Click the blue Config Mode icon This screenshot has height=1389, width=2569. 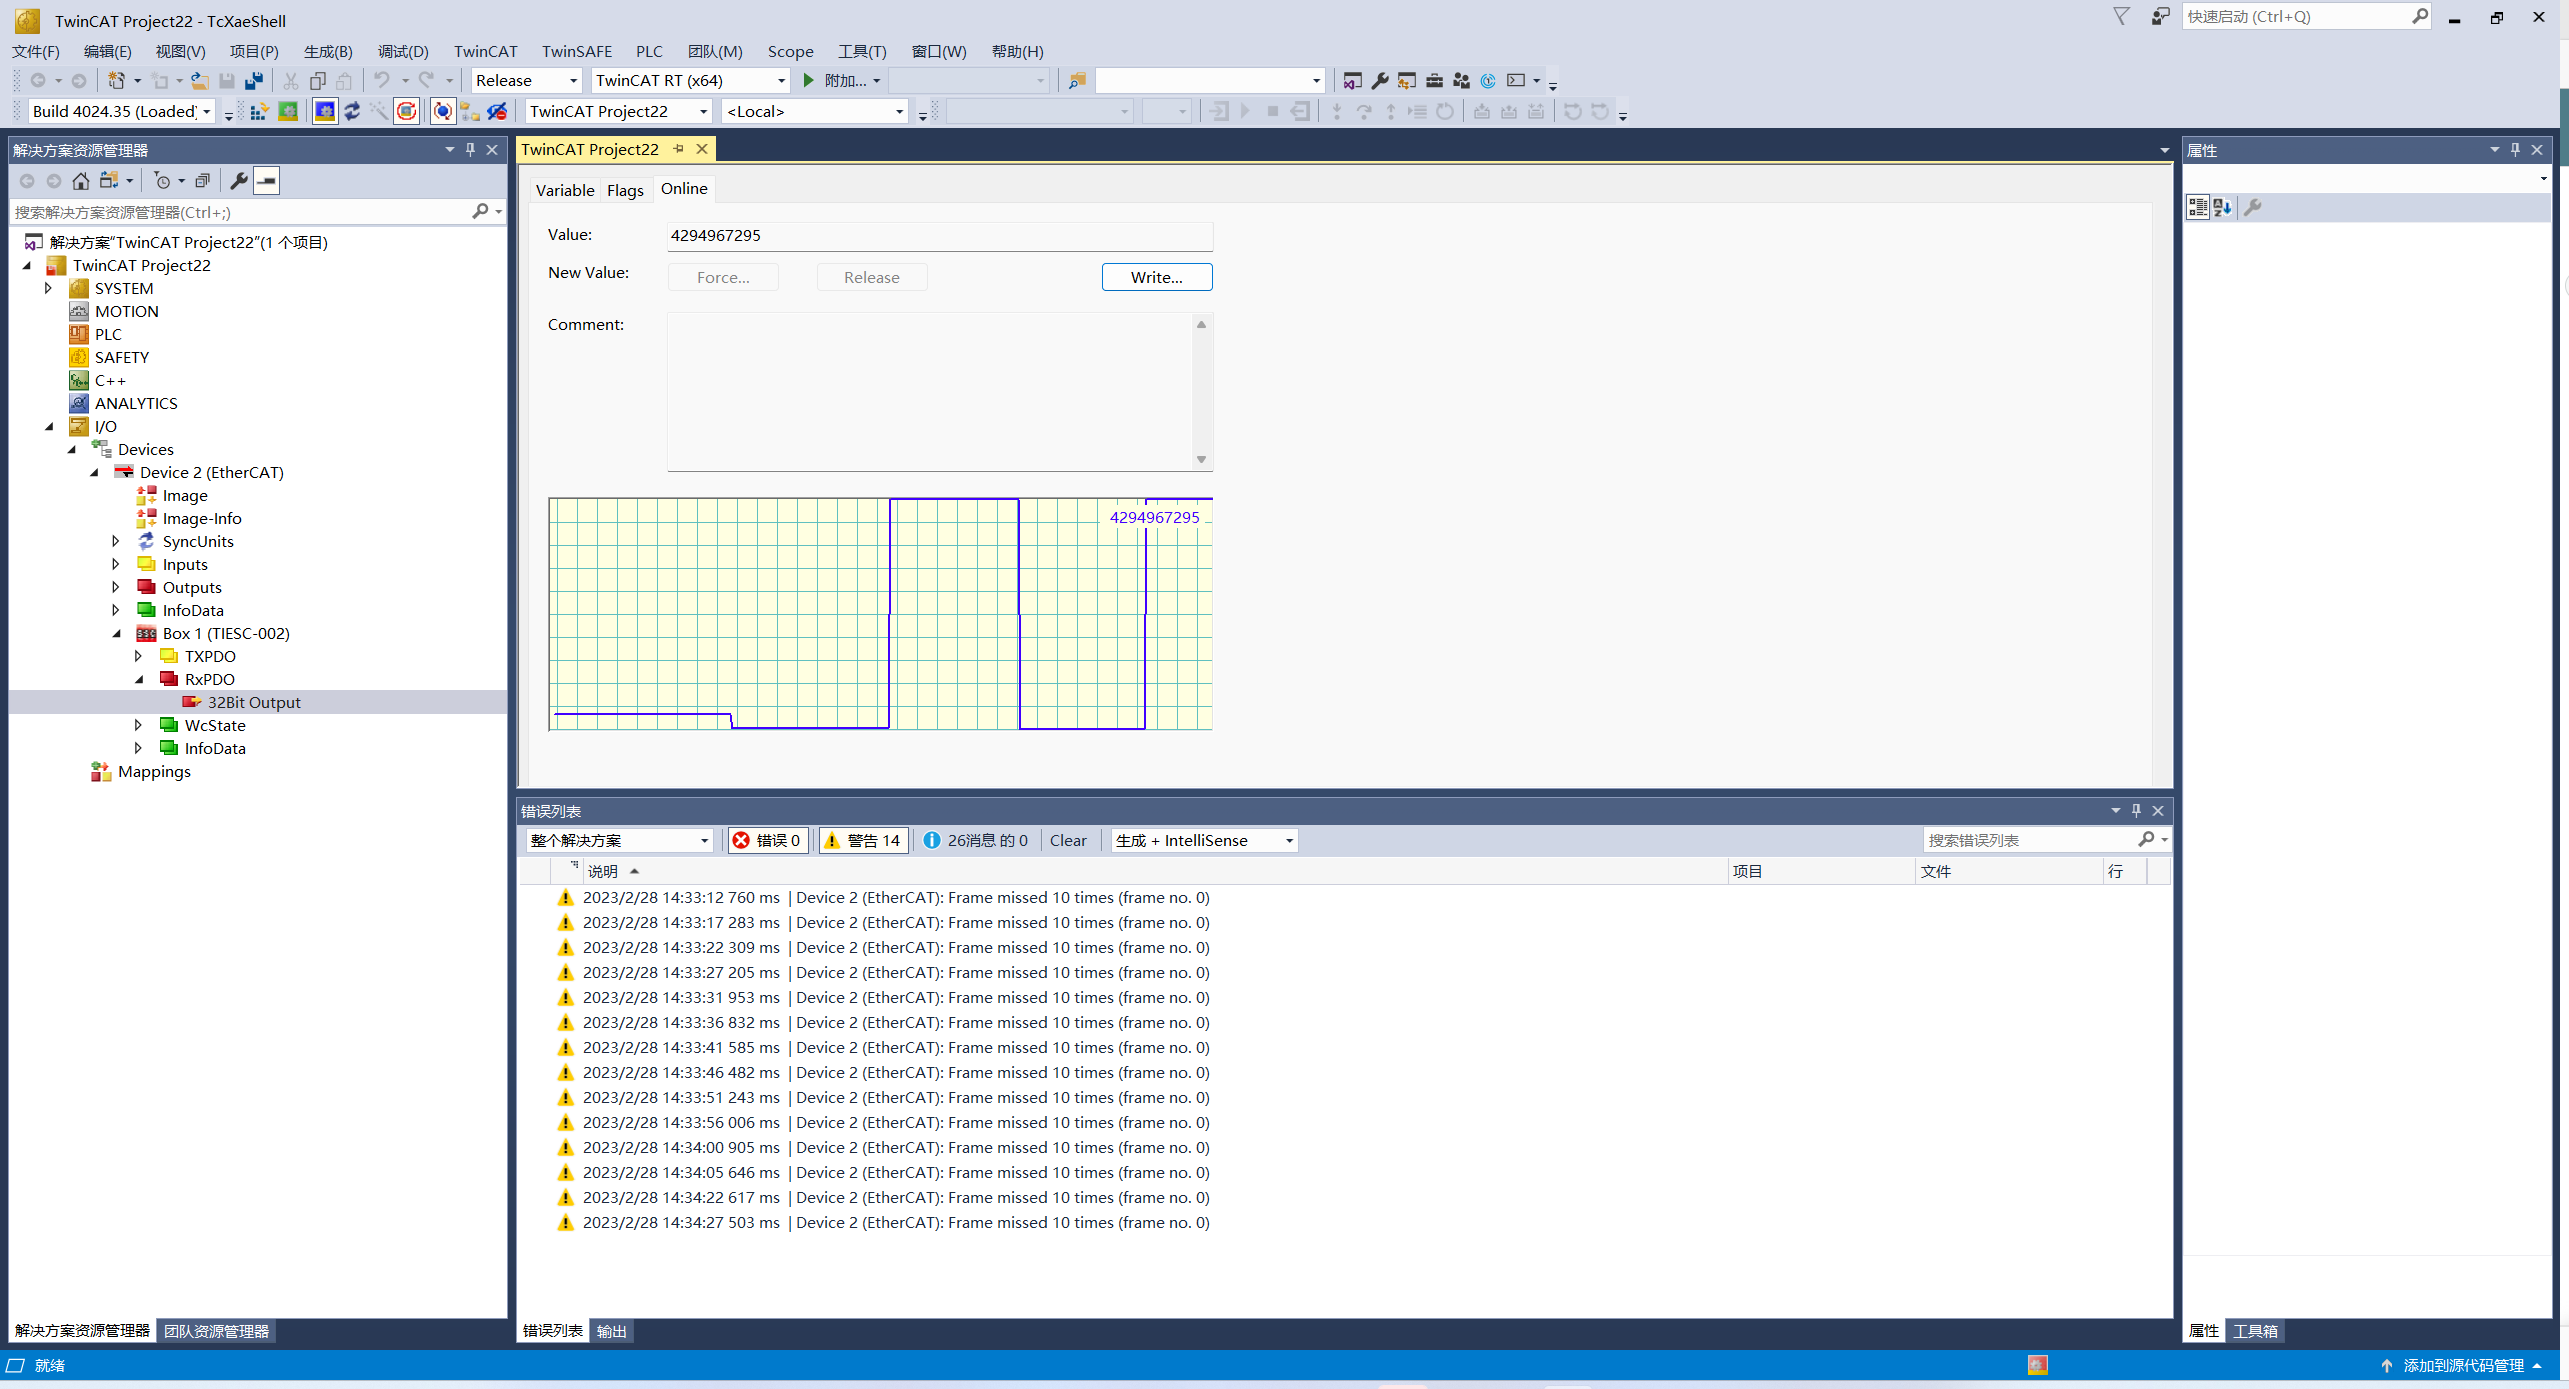coord(325,112)
